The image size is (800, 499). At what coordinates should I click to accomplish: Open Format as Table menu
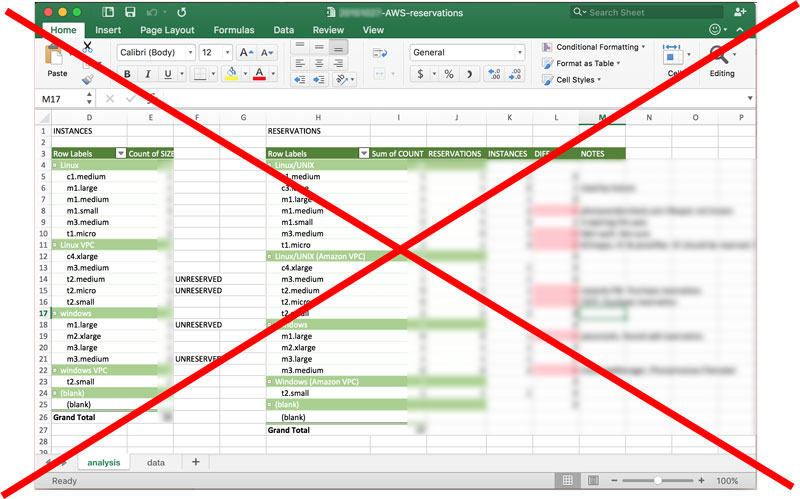[581, 63]
